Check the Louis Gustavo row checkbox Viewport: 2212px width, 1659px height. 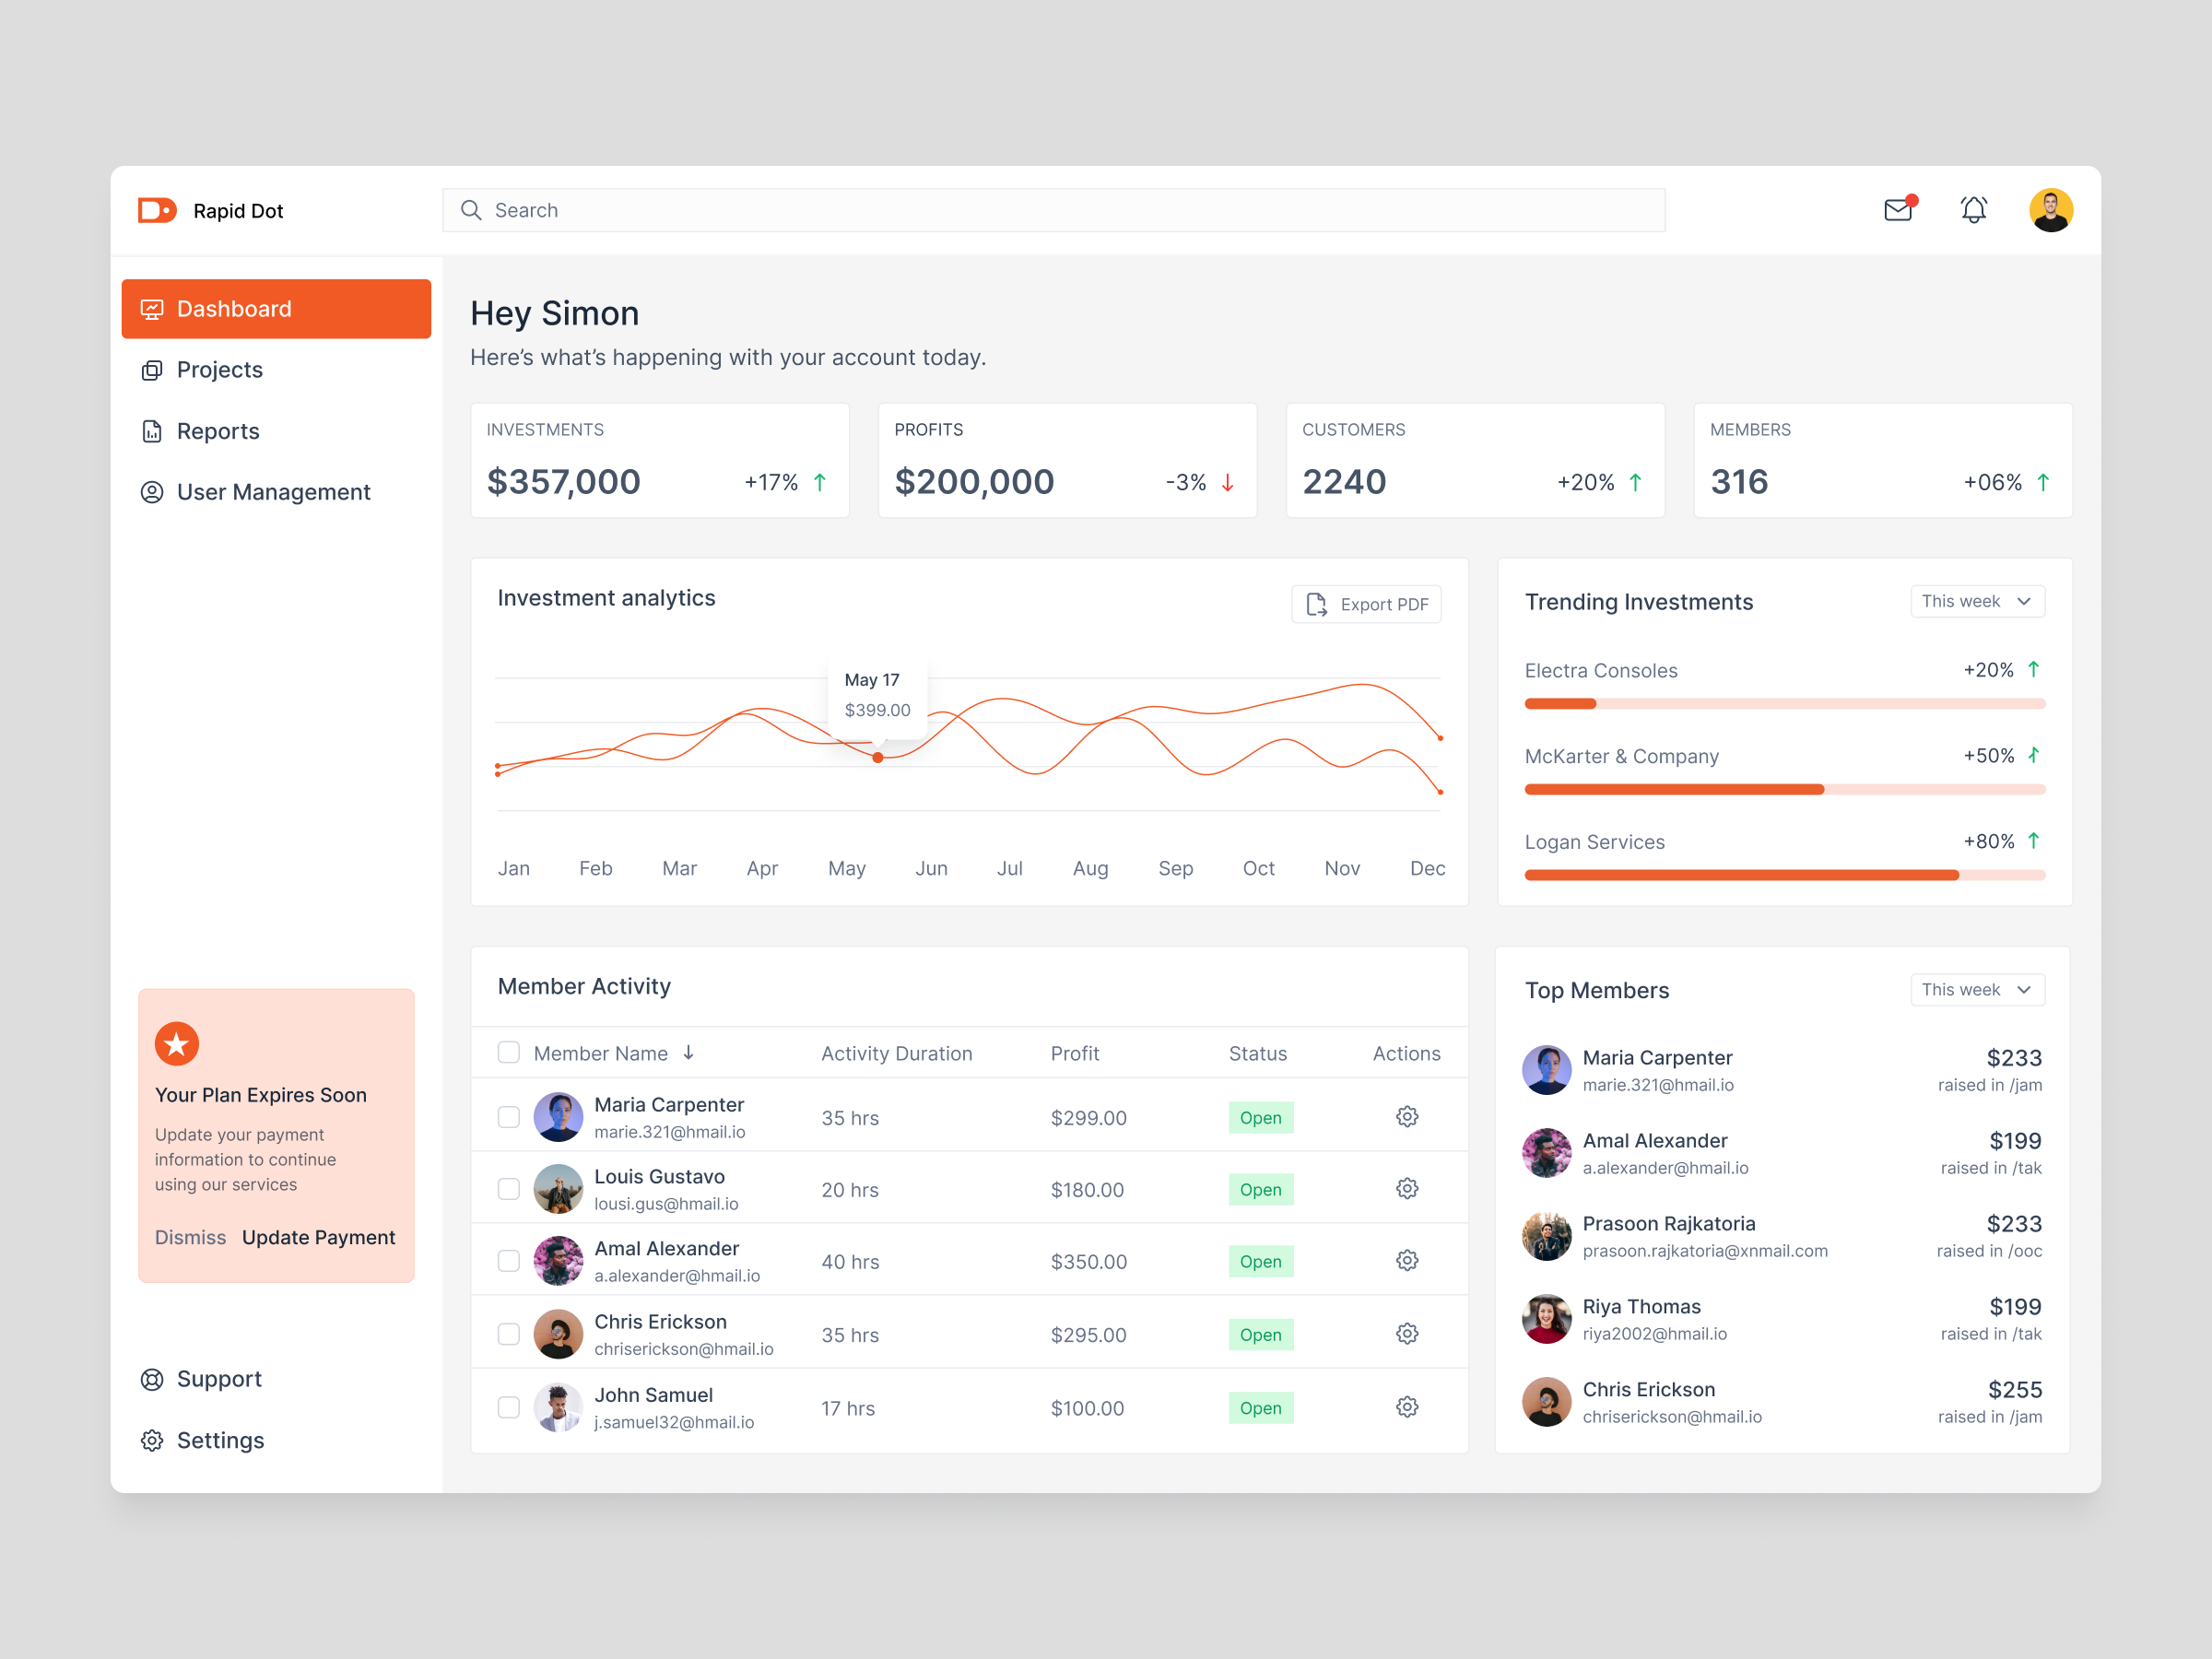(x=509, y=1189)
